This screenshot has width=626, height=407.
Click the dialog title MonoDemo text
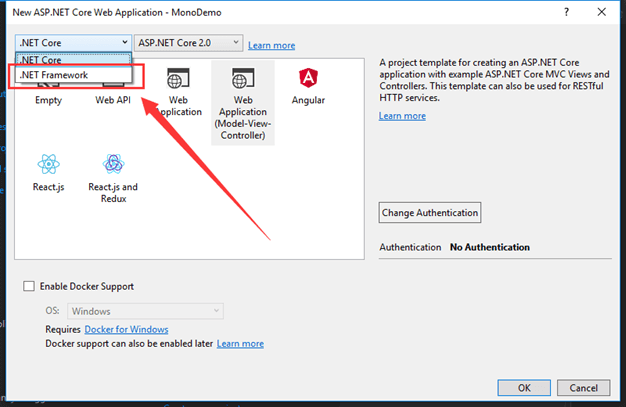[196, 12]
